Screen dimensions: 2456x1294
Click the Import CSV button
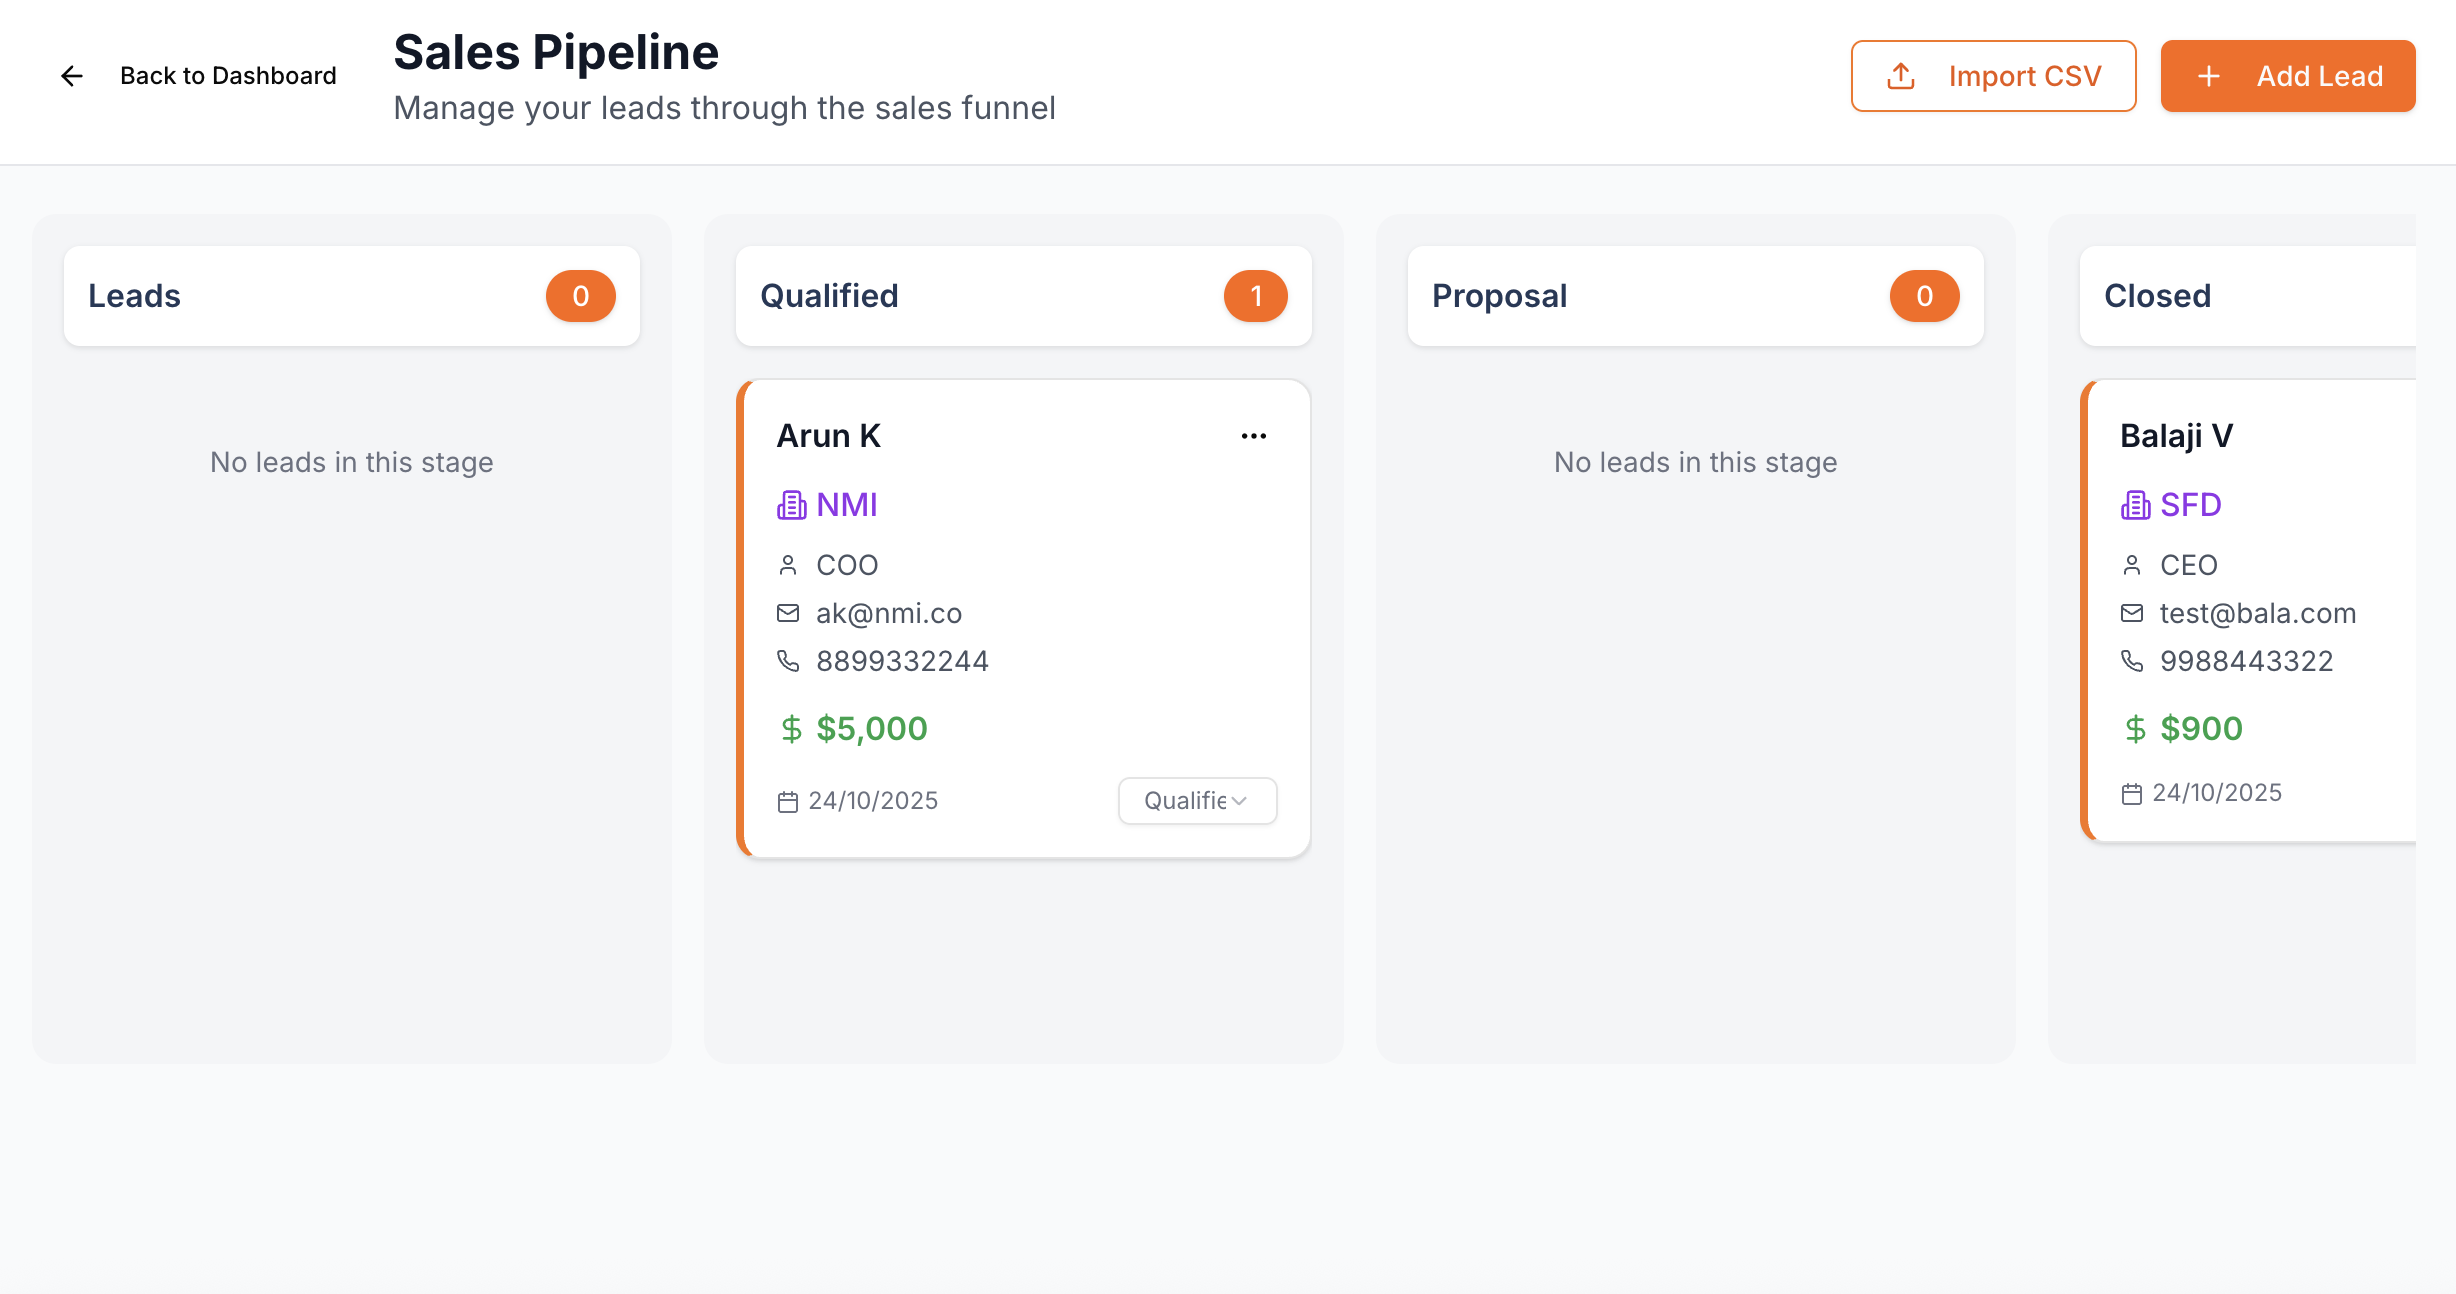pyautogui.click(x=1993, y=76)
